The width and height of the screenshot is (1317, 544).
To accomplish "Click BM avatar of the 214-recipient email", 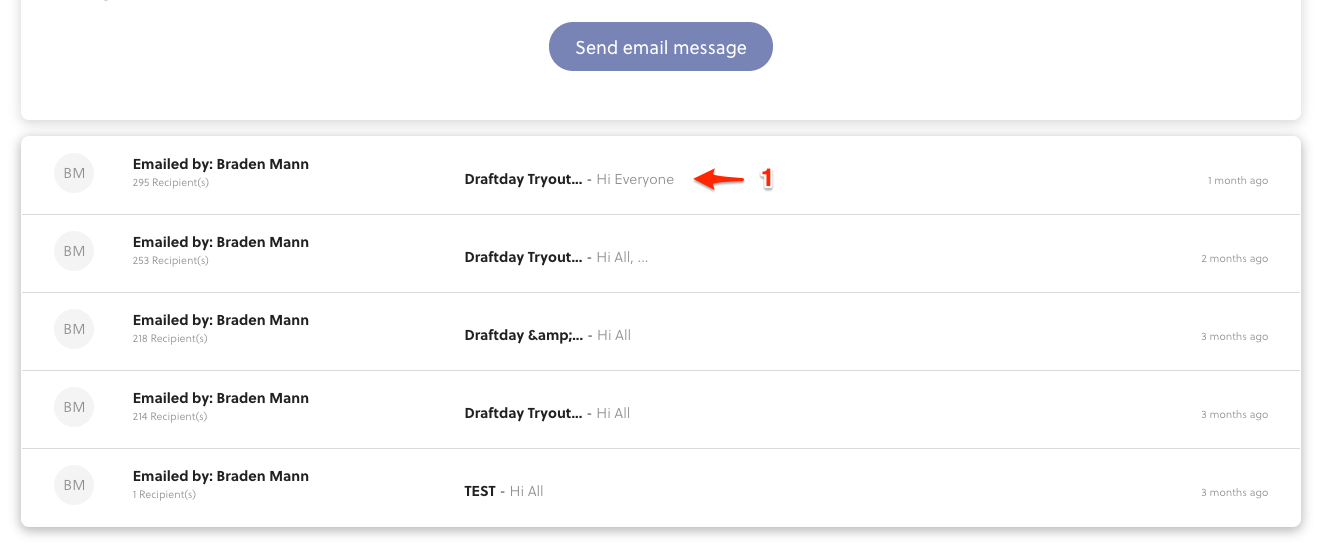I will coord(74,407).
